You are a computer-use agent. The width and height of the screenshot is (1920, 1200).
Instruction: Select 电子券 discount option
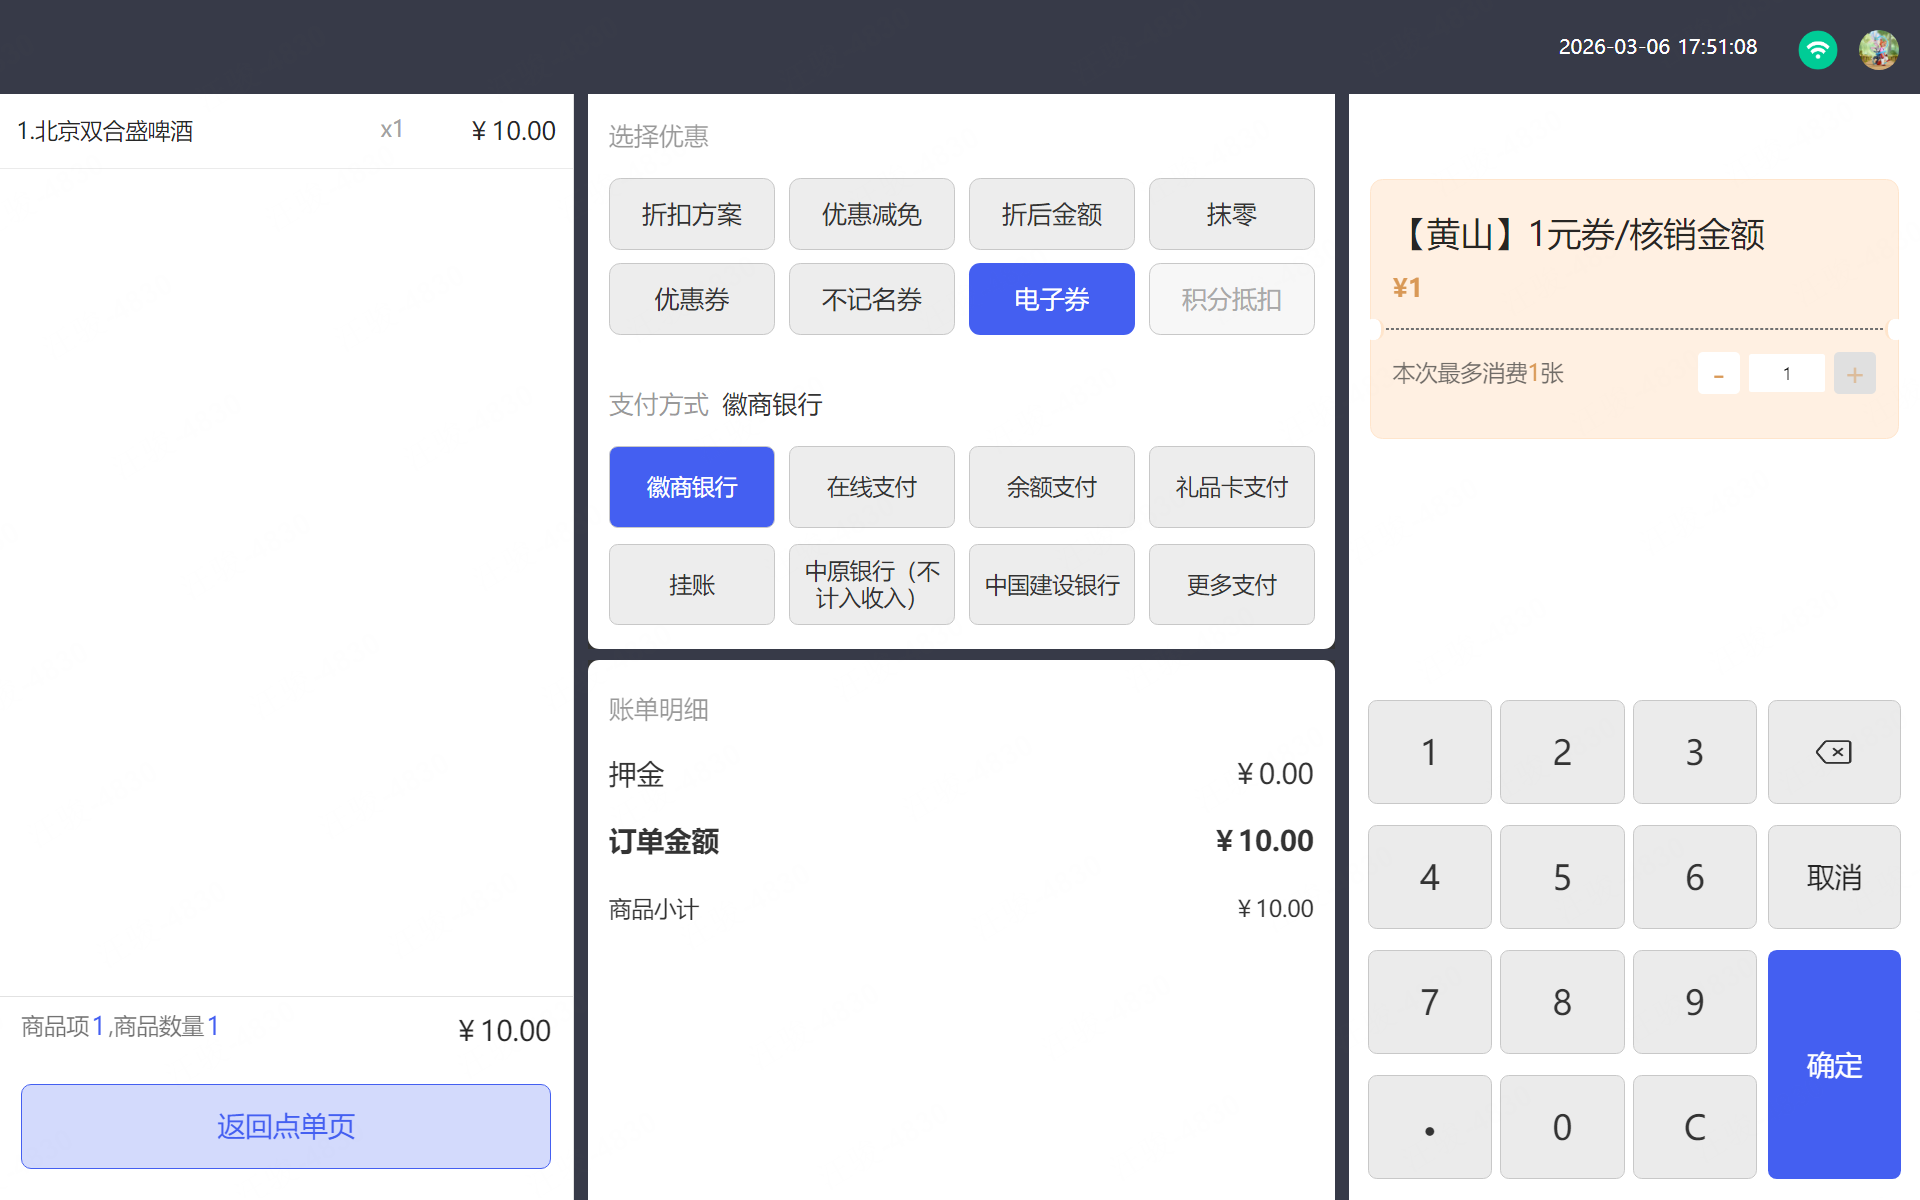tap(1051, 299)
